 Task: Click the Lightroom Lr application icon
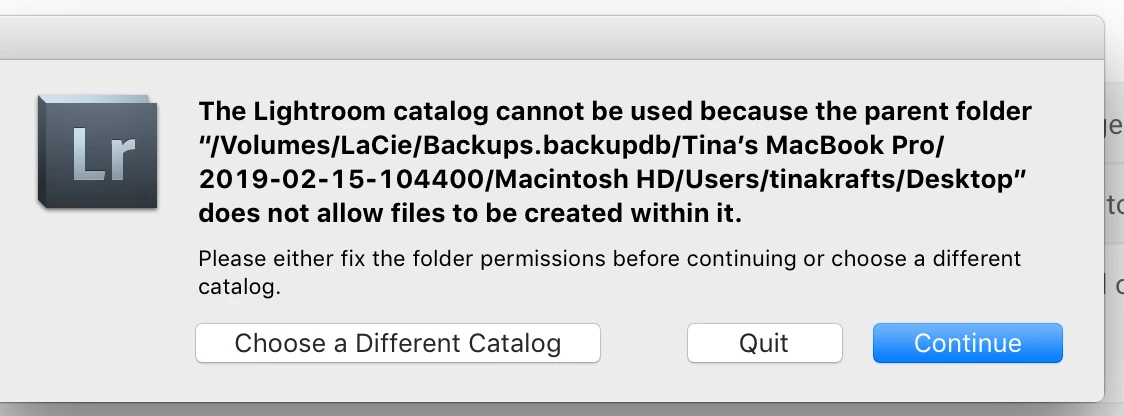pyautogui.click(x=96, y=151)
